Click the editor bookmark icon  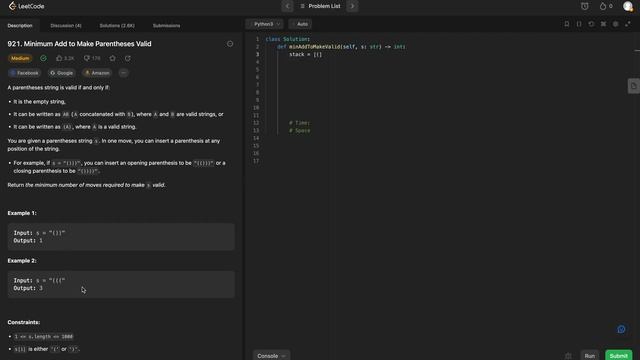pos(567,24)
